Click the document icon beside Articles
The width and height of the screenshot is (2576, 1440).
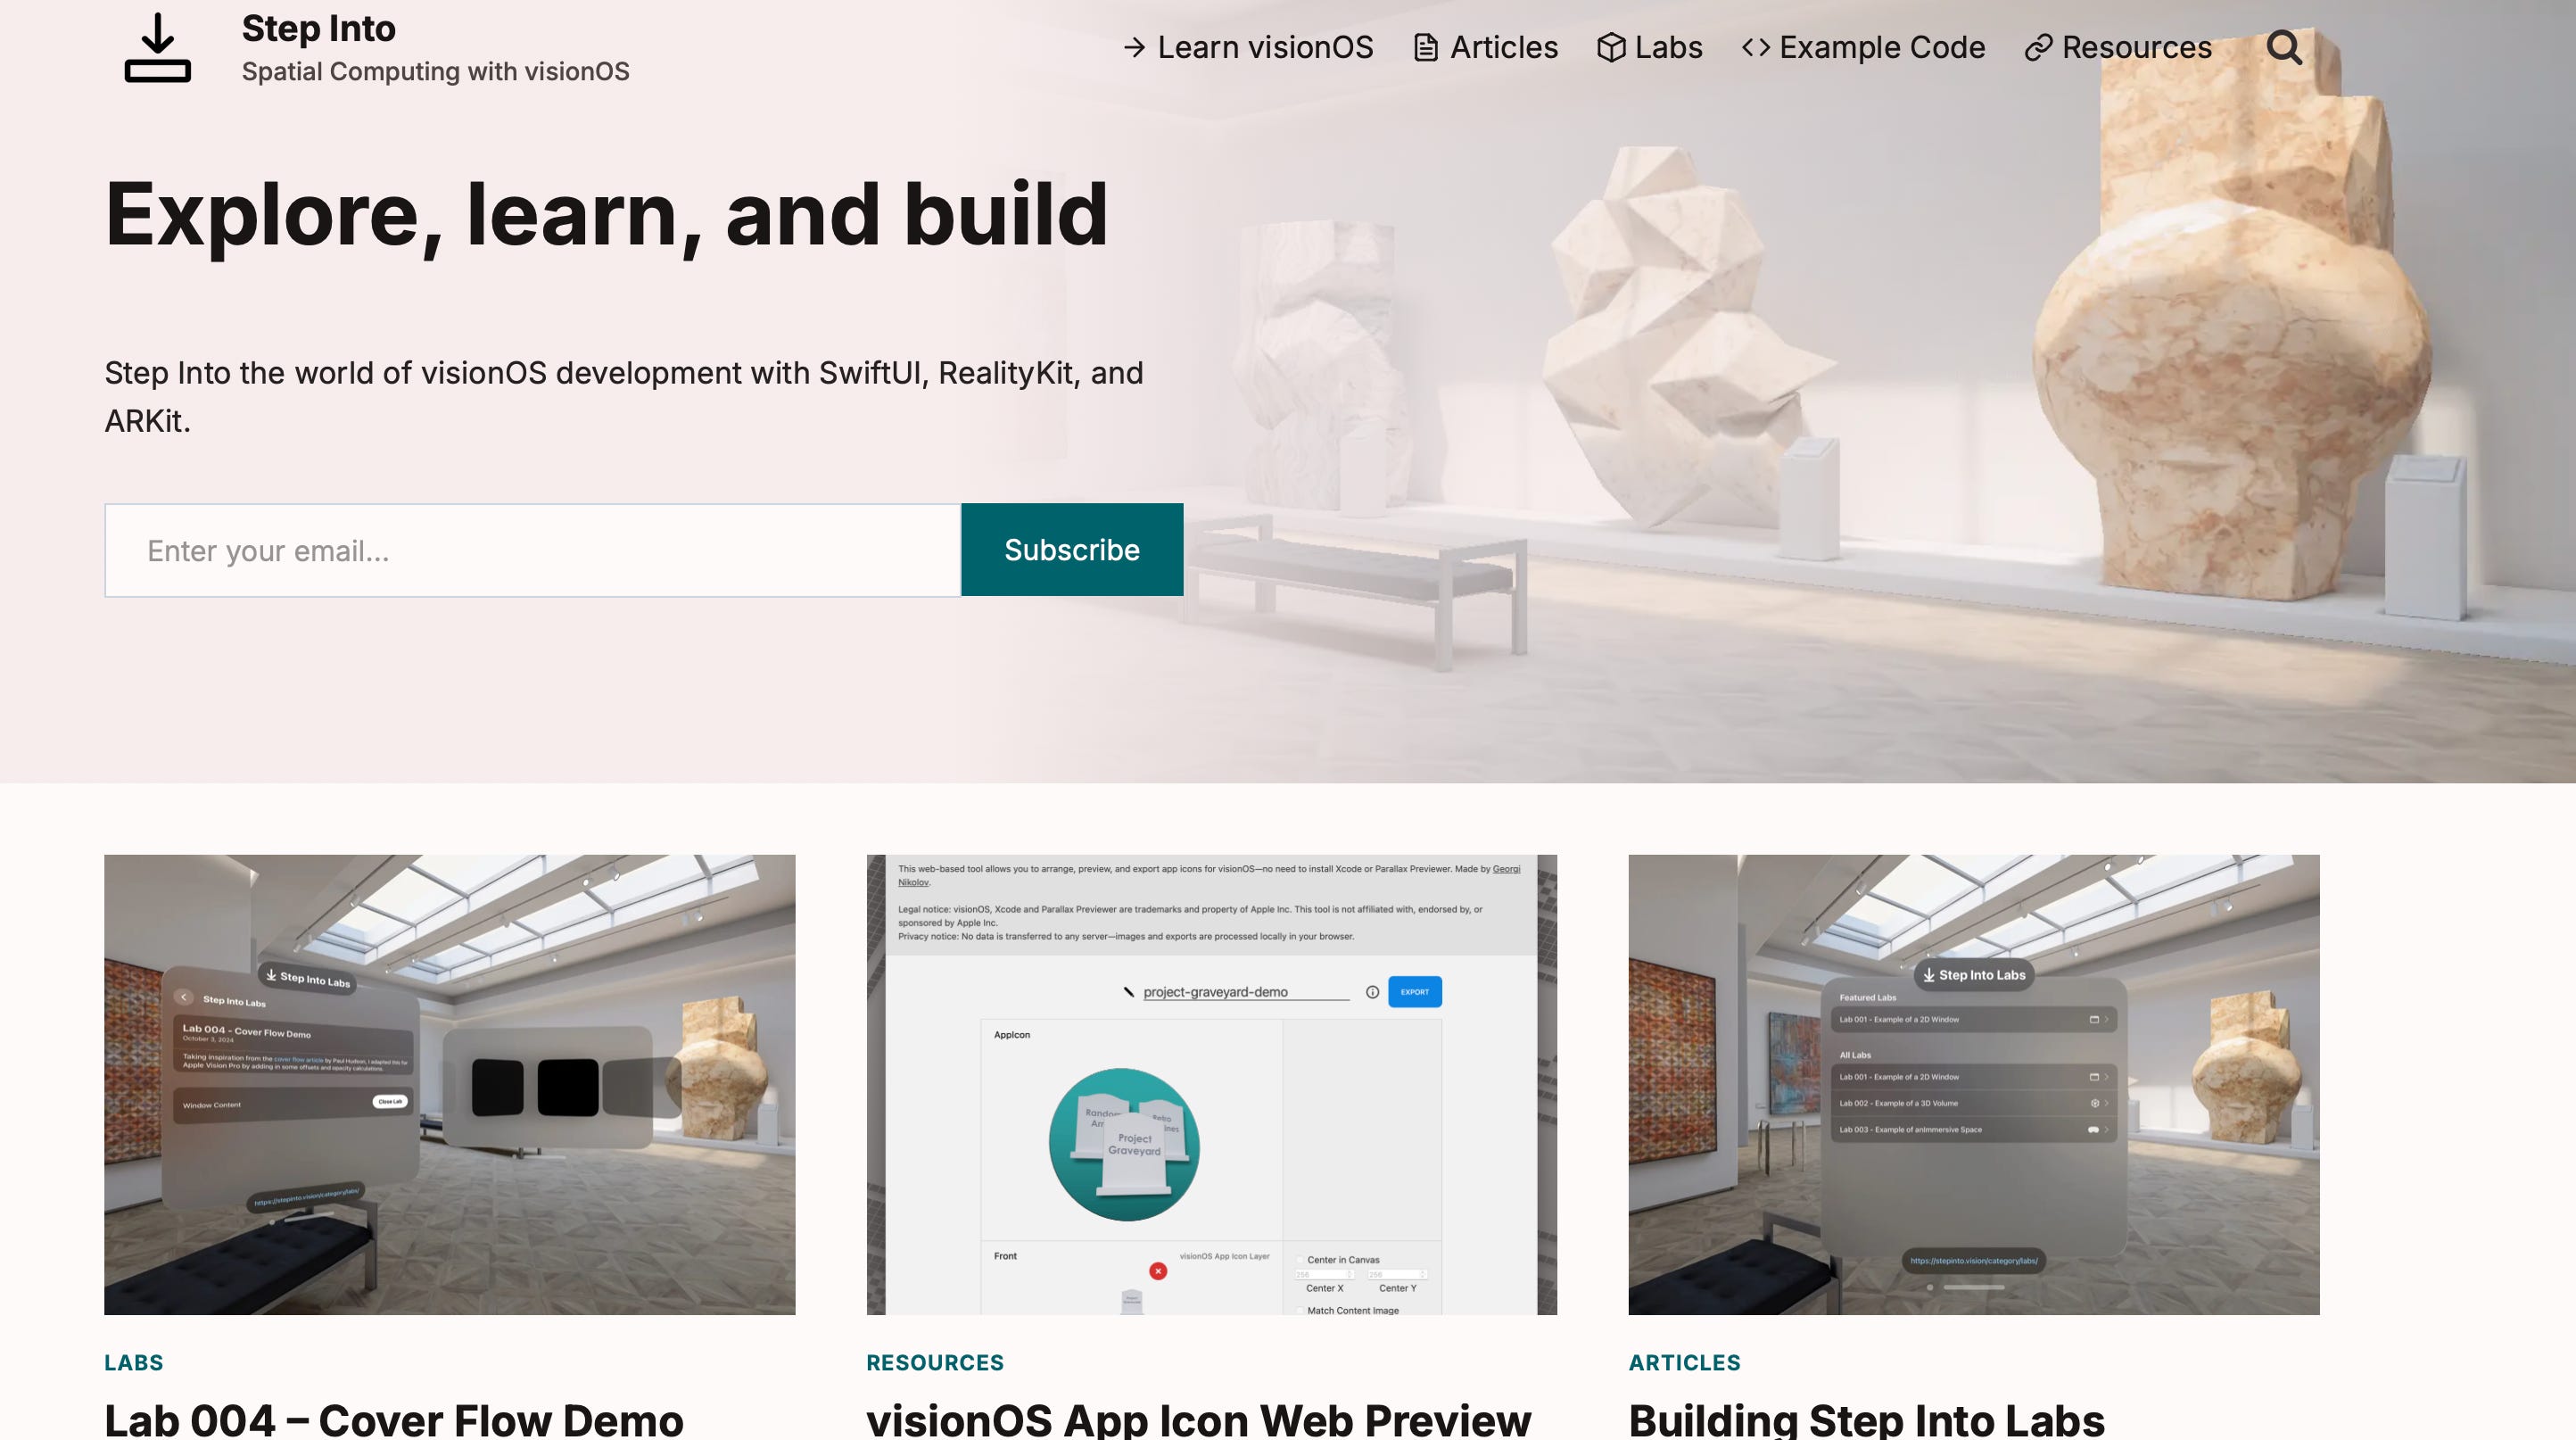tap(1425, 47)
